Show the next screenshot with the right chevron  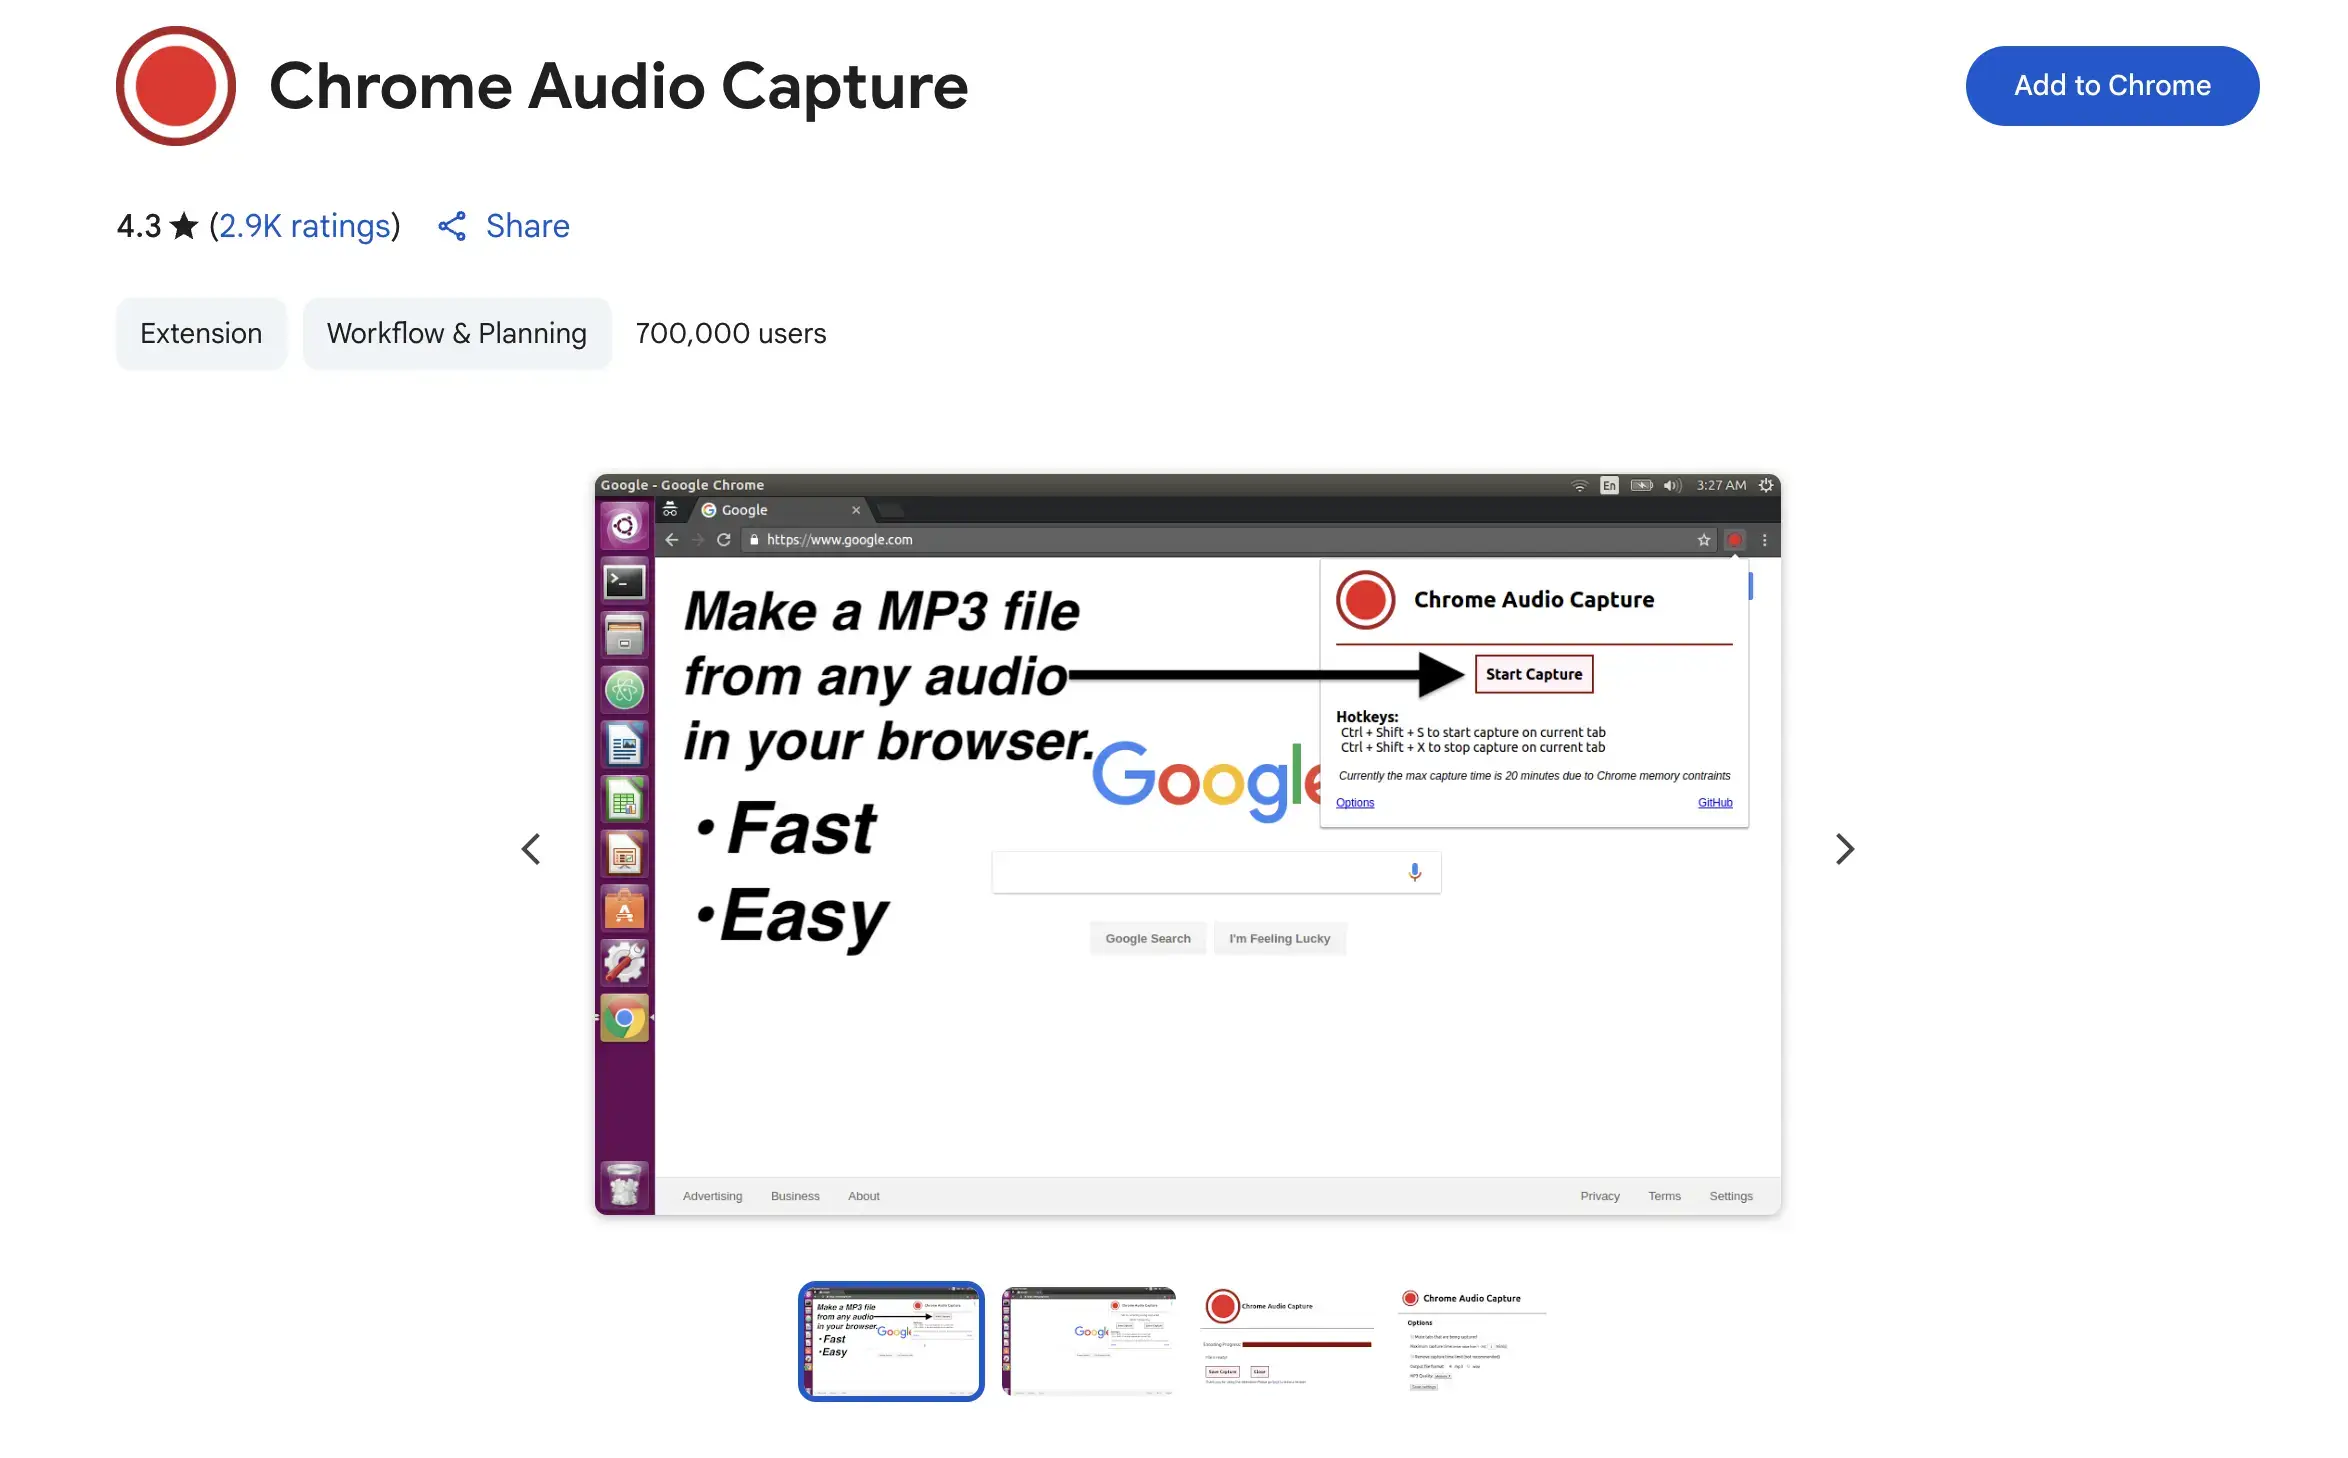click(x=1845, y=848)
